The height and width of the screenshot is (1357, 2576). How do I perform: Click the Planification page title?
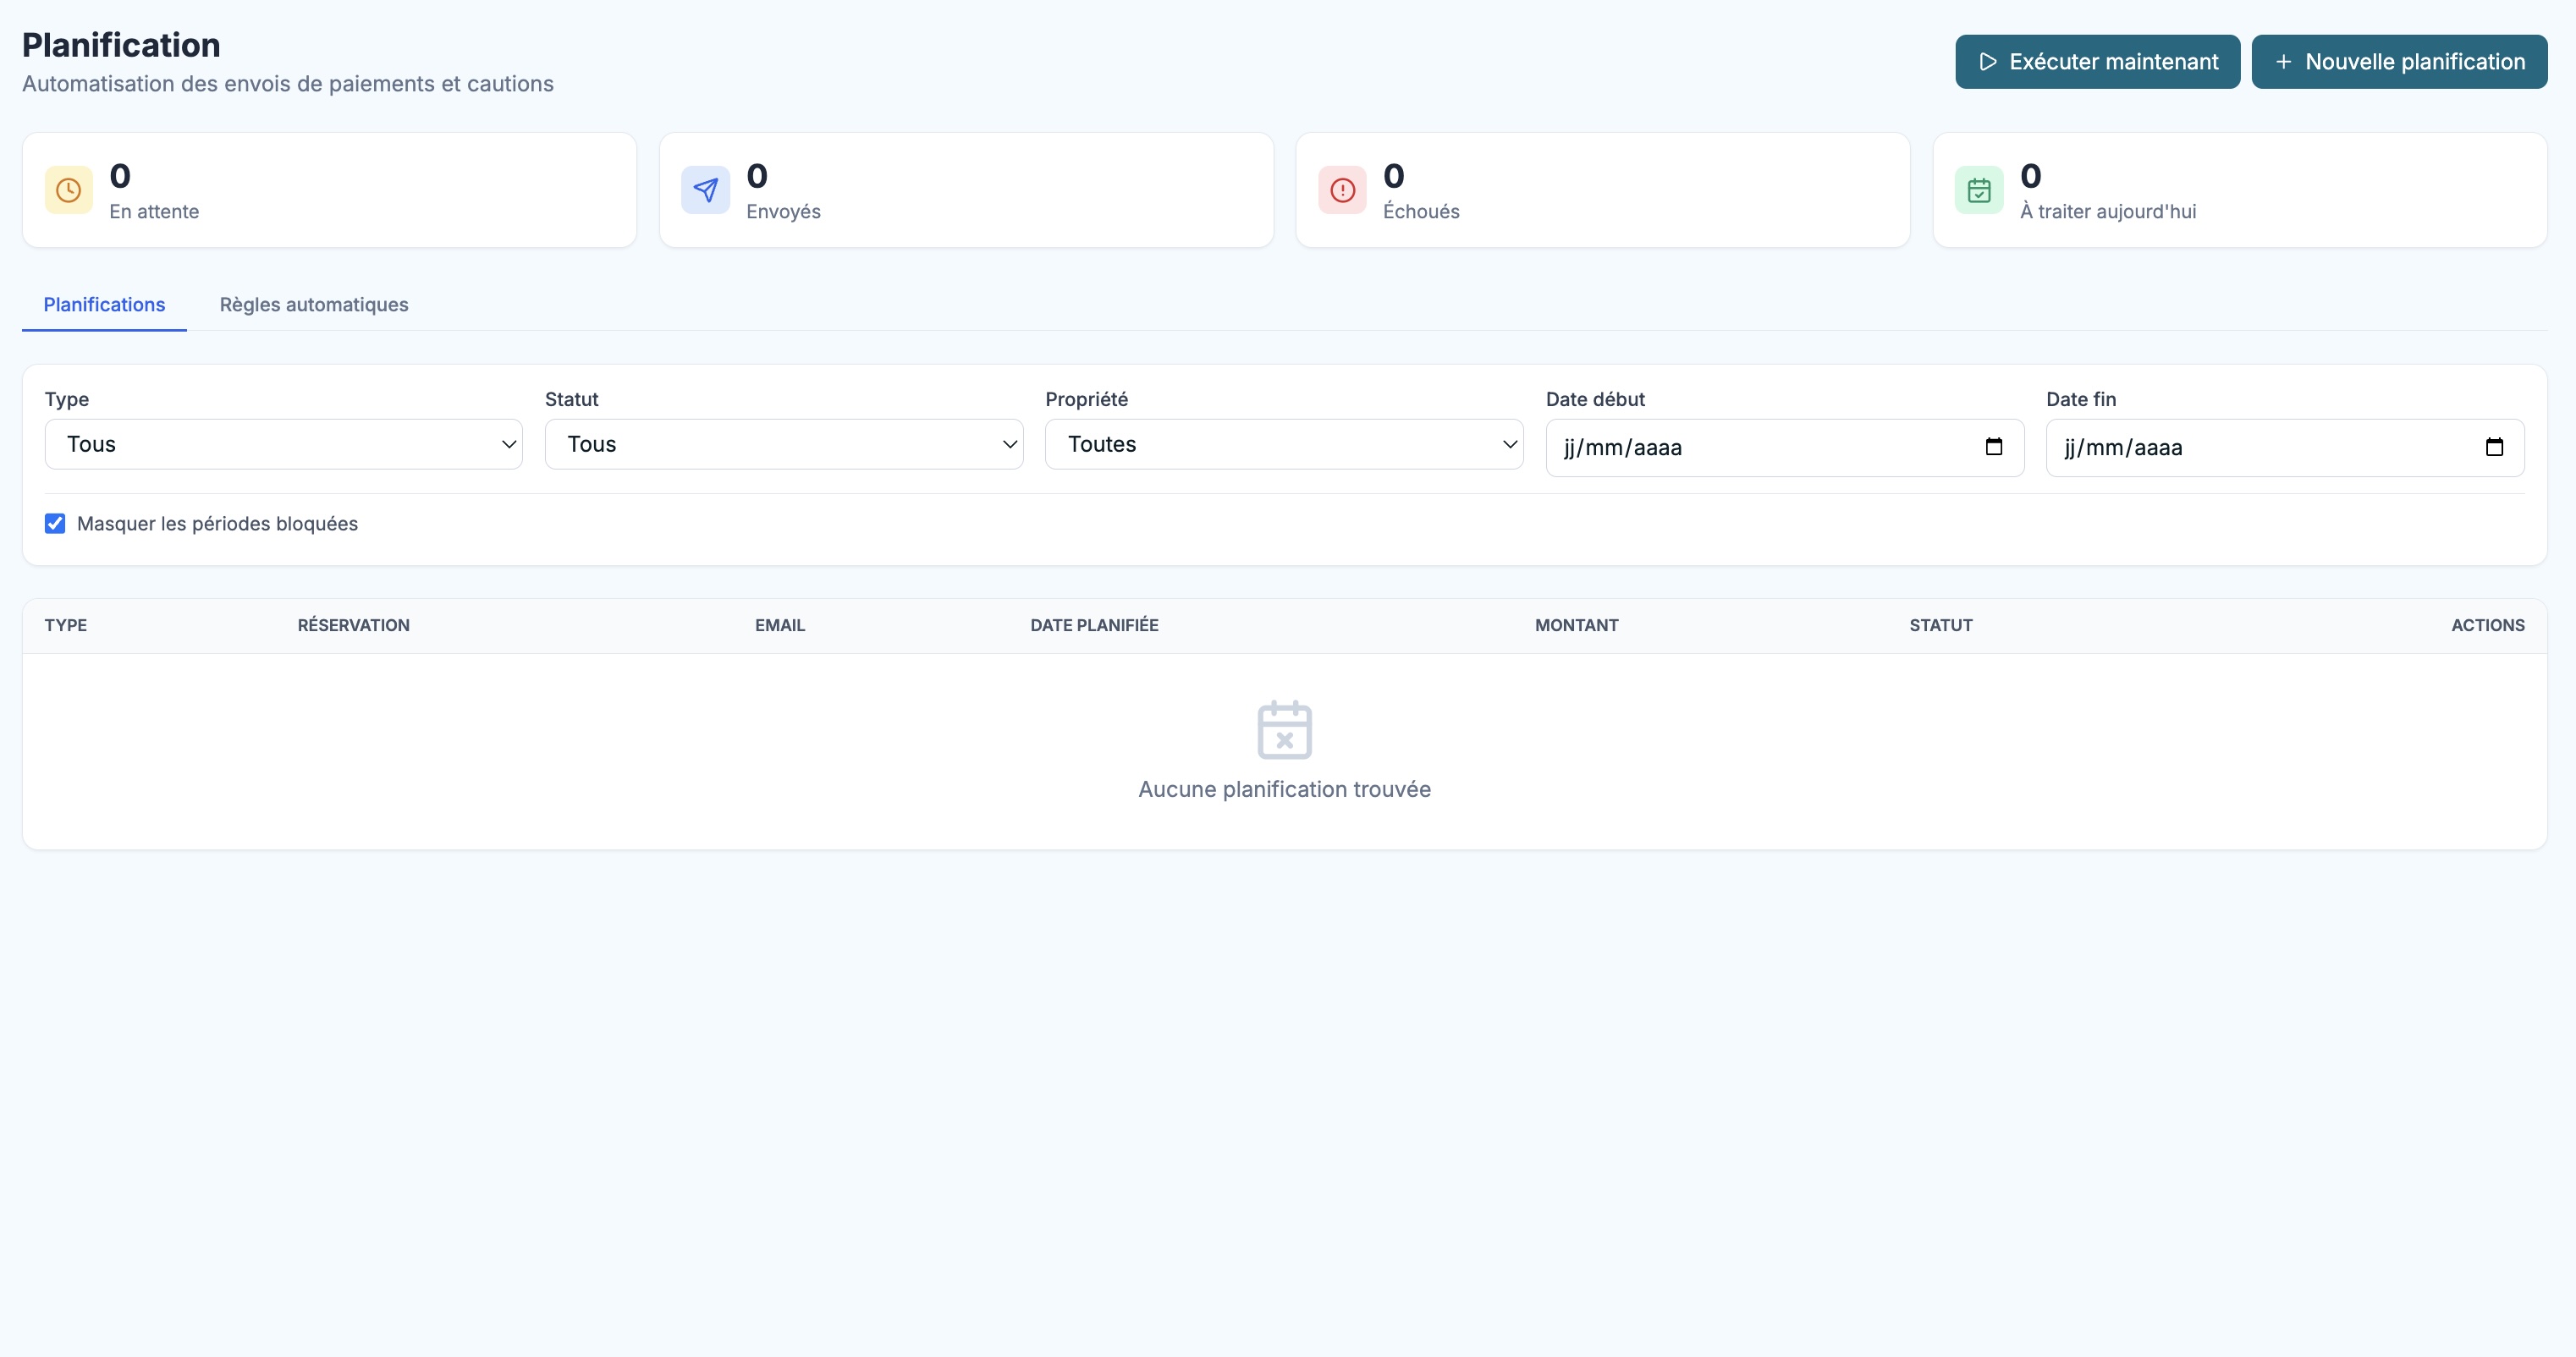[121, 45]
